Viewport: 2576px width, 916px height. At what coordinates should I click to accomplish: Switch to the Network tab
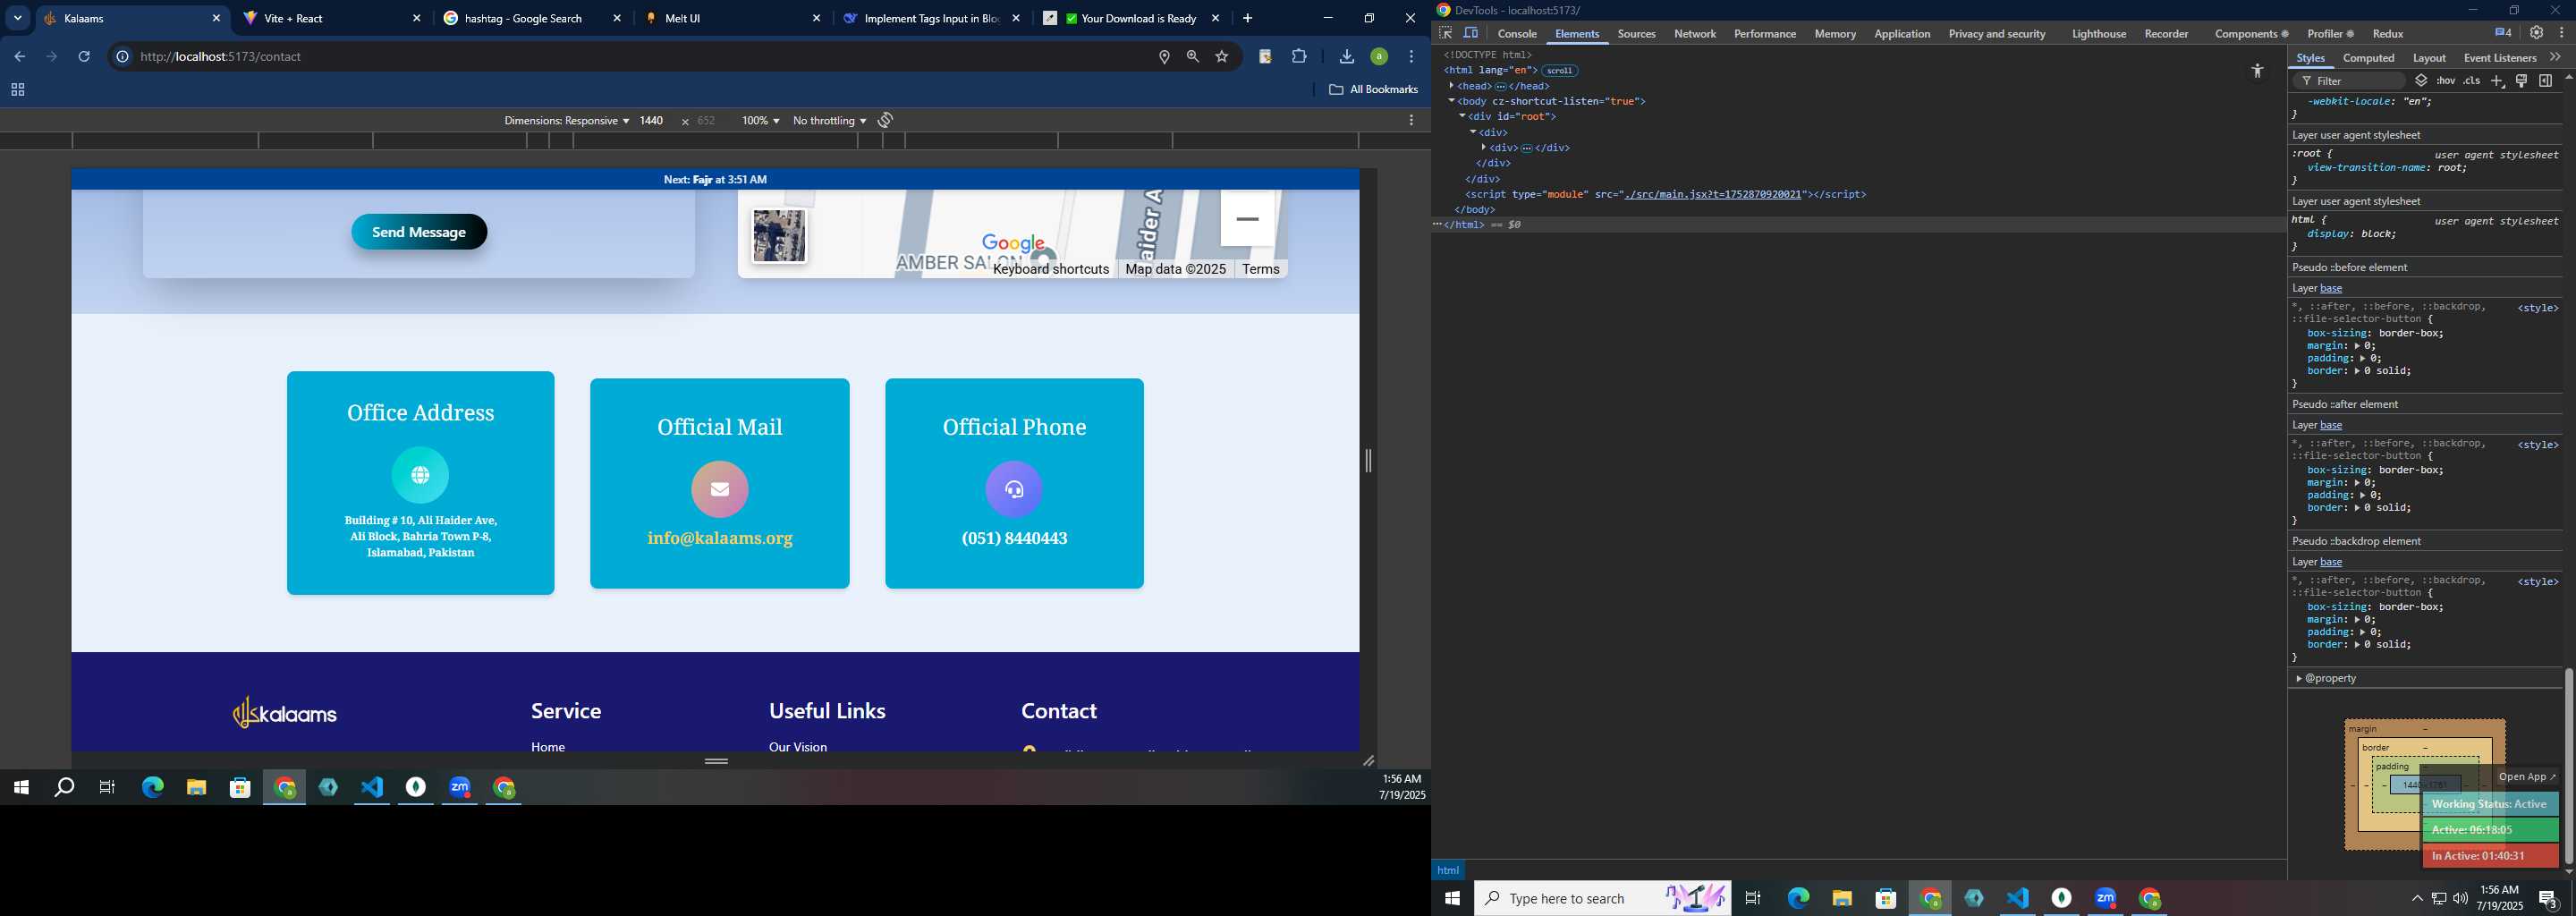tap(1695, 34)
